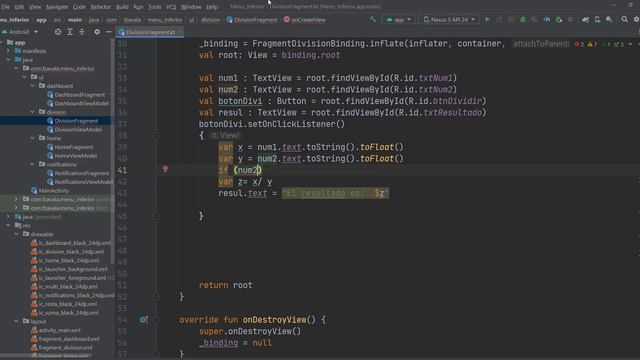
Task: Open DashboardFragment in project tree
Action: click(x=80, y=95)
